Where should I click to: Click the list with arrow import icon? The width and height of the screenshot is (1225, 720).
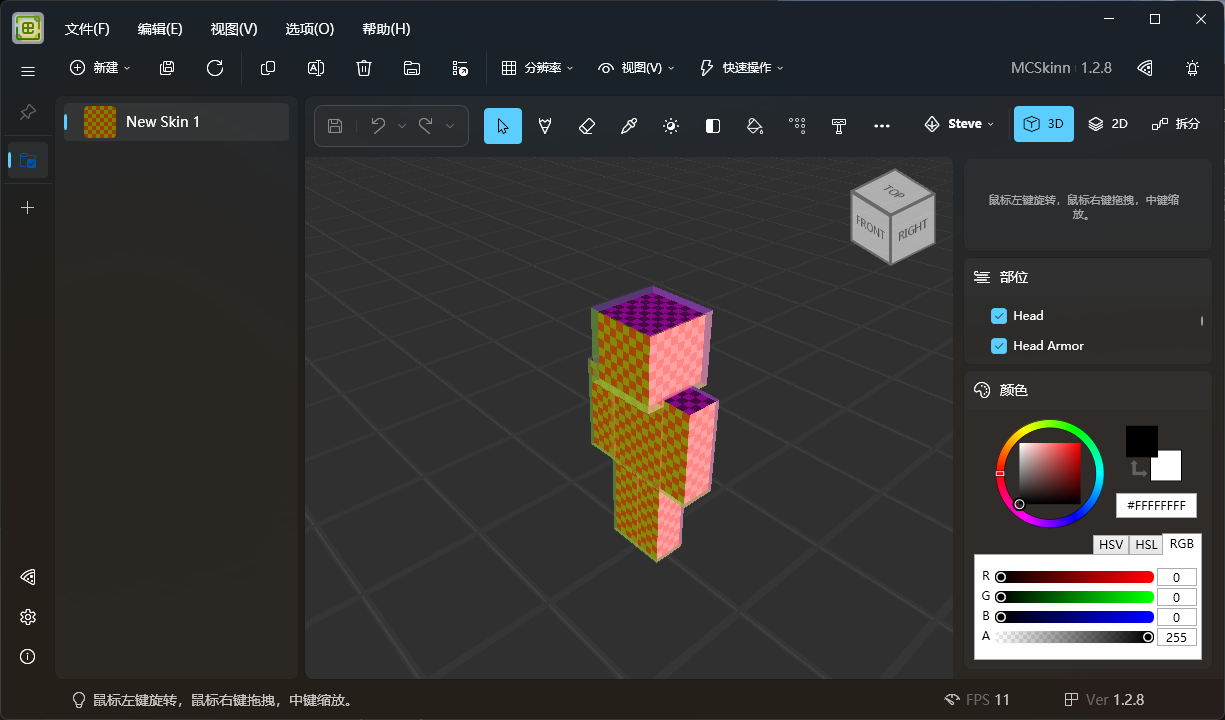click(x=460, y=68)
